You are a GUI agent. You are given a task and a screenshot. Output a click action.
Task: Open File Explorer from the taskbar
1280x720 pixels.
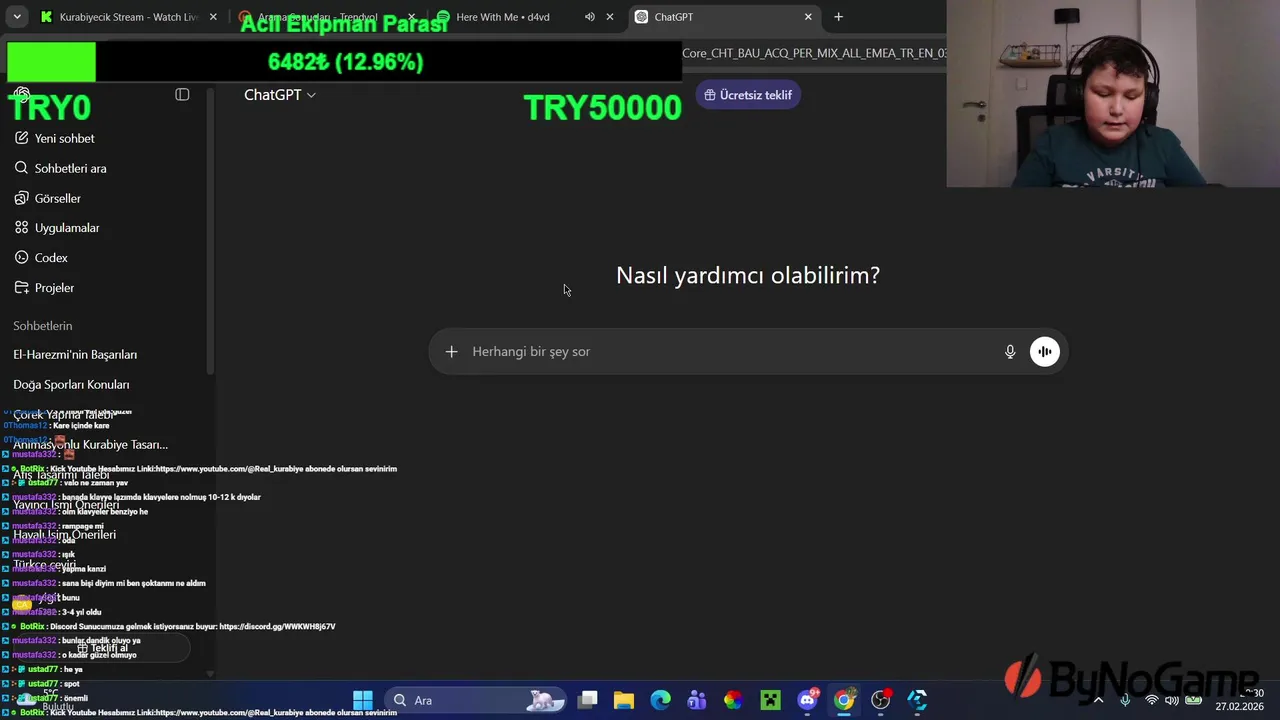click(624, 700)
